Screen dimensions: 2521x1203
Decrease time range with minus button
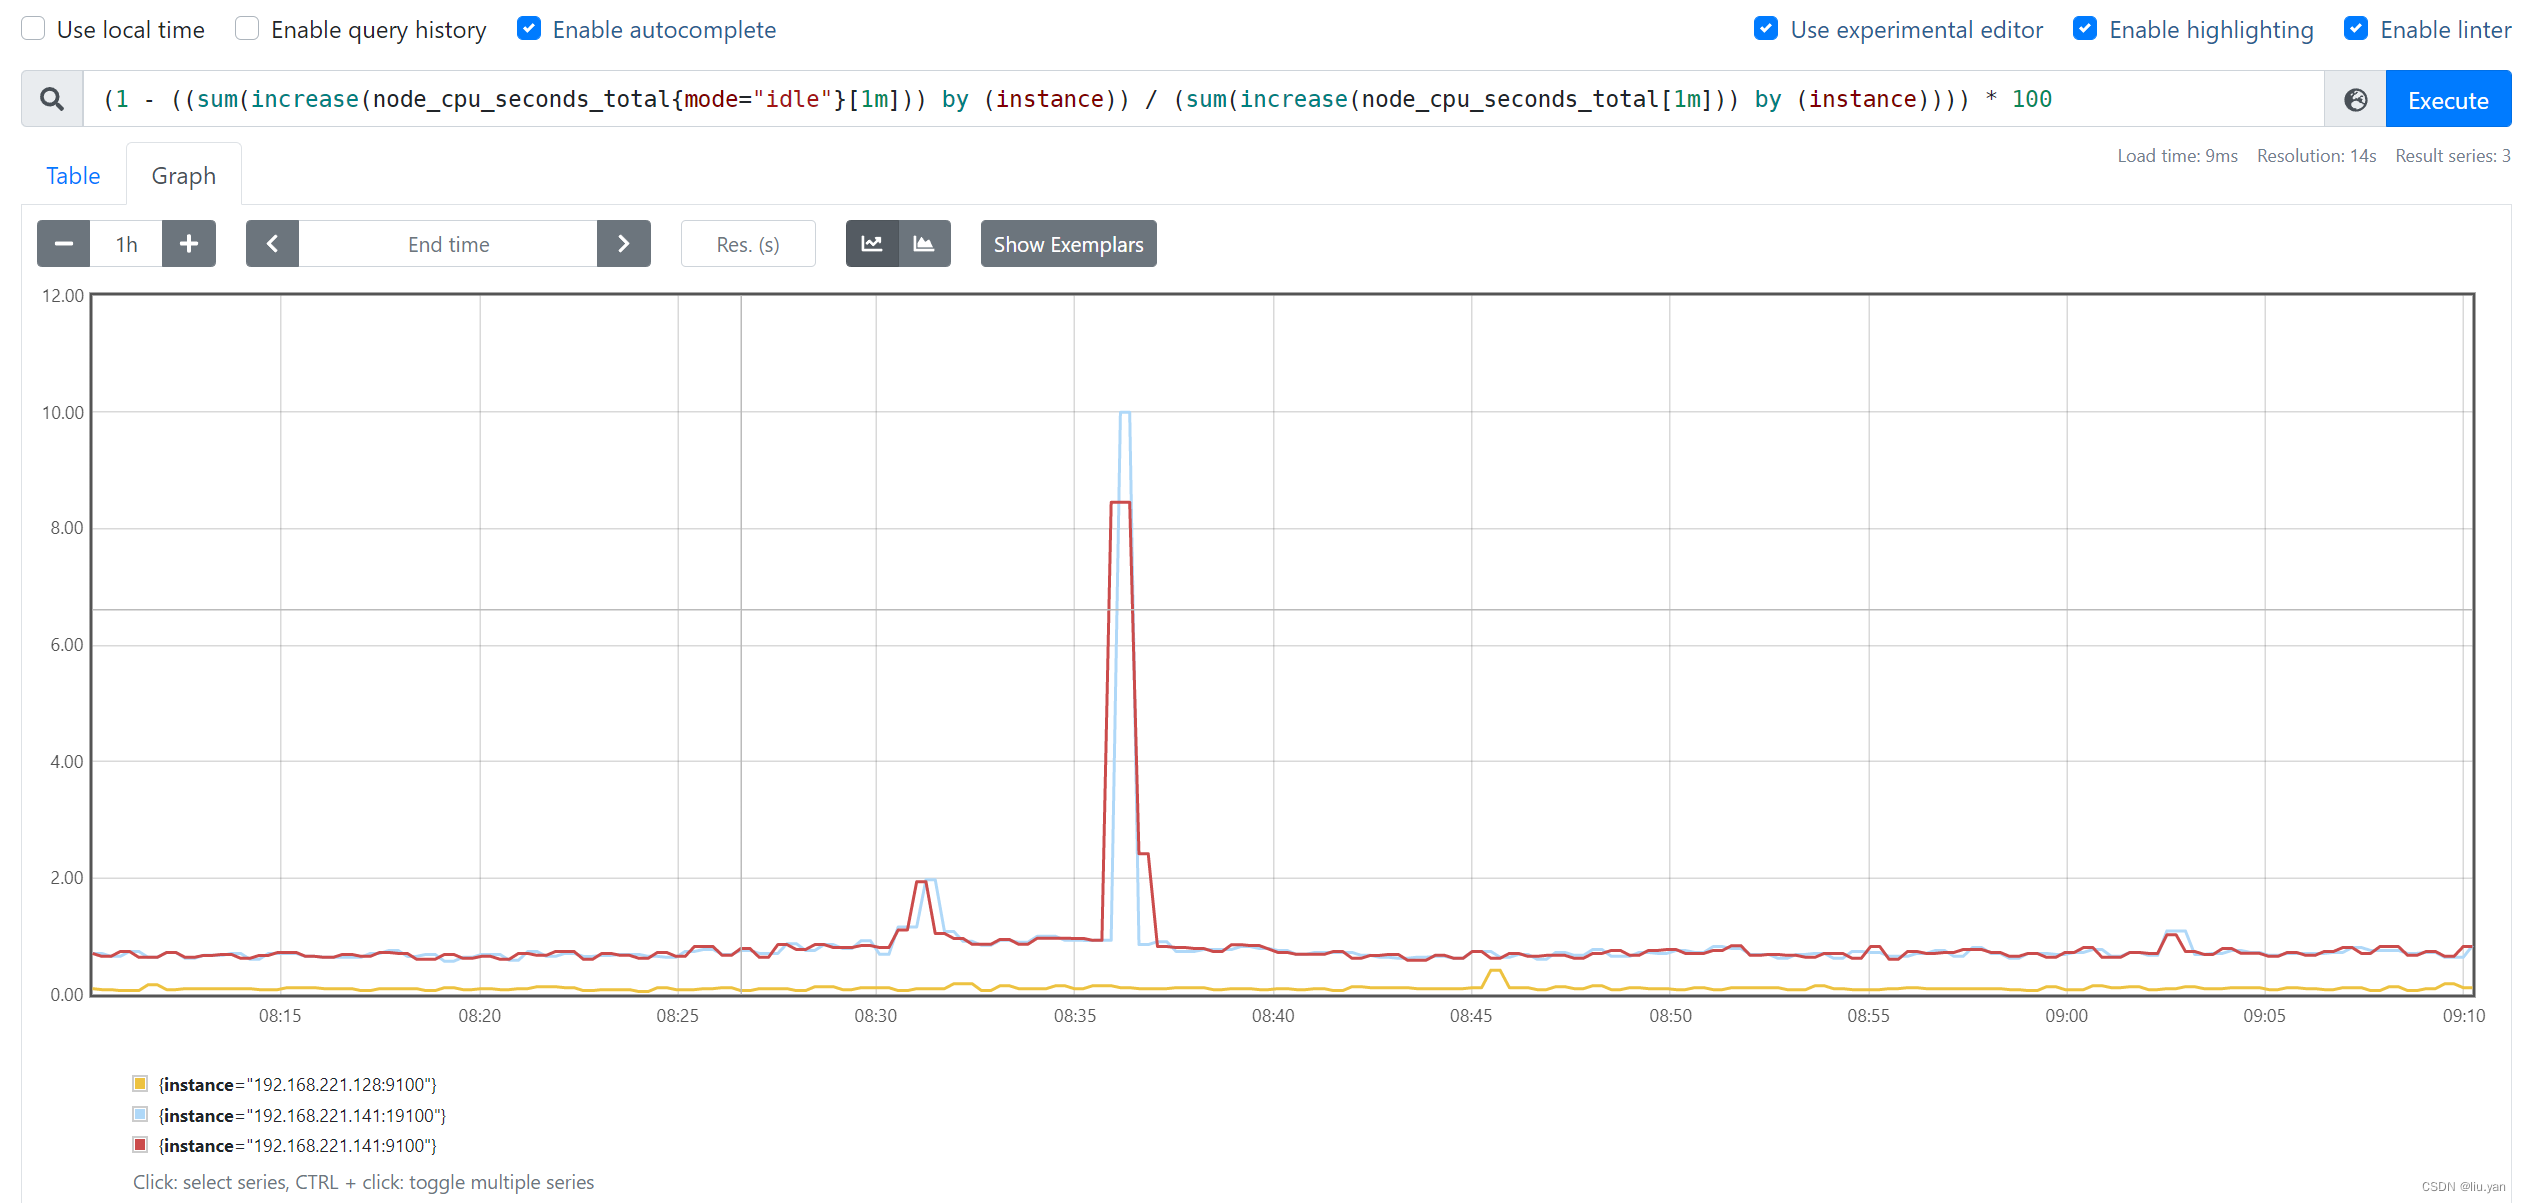64,244
